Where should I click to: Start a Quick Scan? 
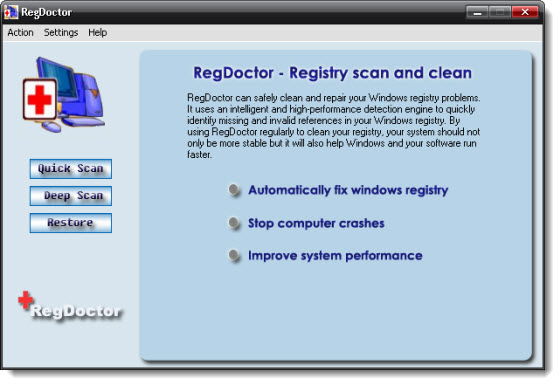coord(71,169)
